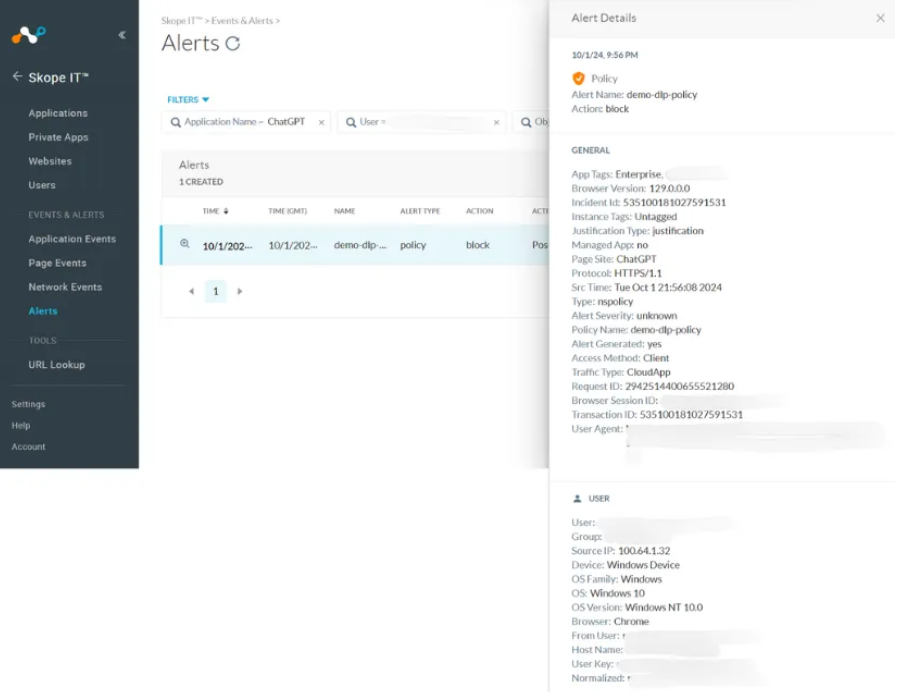
Task: Collapse the sidebar with double chevron
Action: tap(122, 35)
